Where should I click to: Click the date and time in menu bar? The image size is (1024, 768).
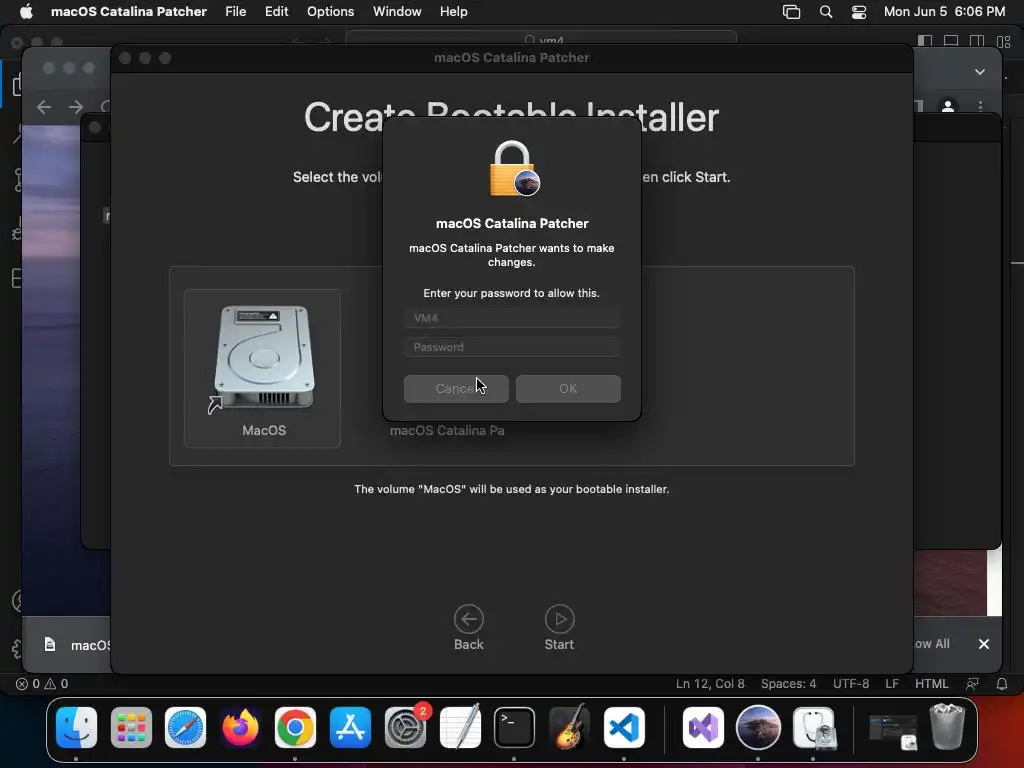[x=944, y=12]
